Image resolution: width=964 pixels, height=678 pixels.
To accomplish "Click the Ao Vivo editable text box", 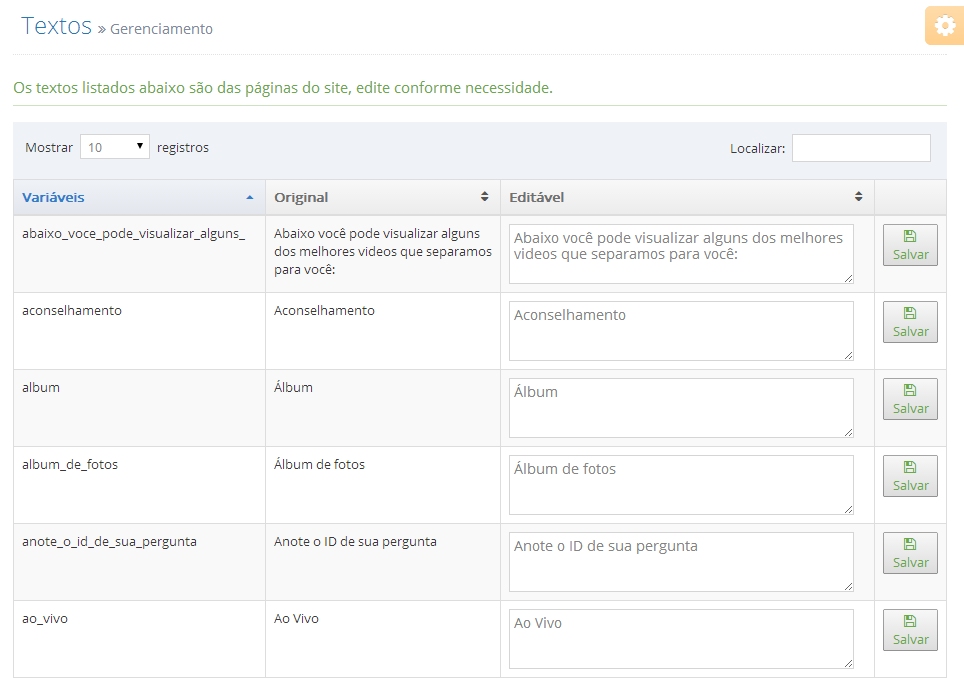I will click(681, 639).
